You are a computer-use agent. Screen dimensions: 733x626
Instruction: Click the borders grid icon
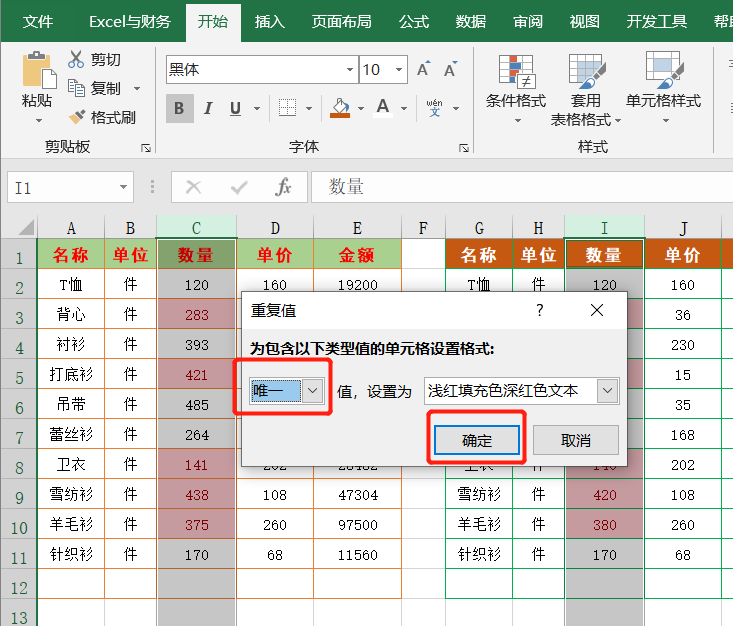287,108
